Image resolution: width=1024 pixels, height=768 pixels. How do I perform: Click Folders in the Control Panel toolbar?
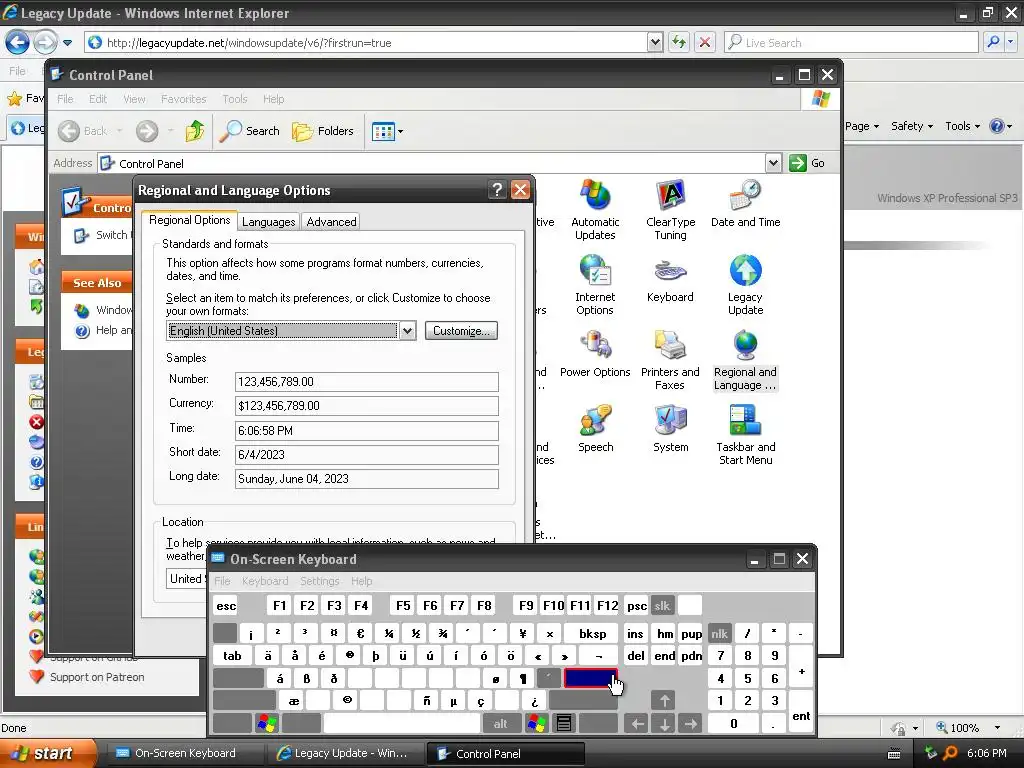coord(323,131)
